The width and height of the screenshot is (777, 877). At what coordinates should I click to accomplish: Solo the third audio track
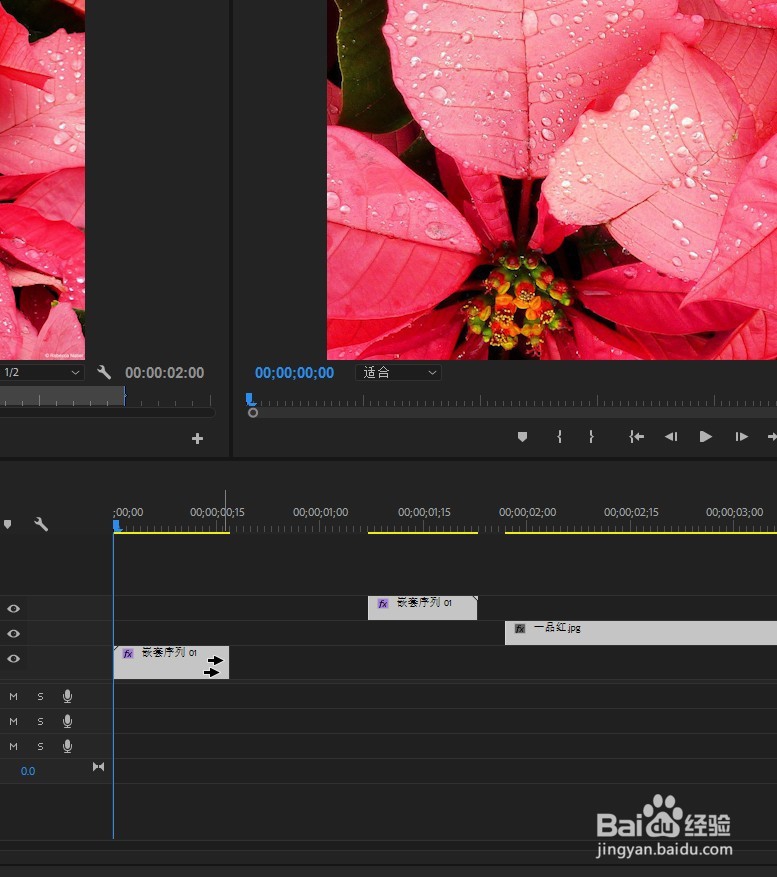pos(40,747)
